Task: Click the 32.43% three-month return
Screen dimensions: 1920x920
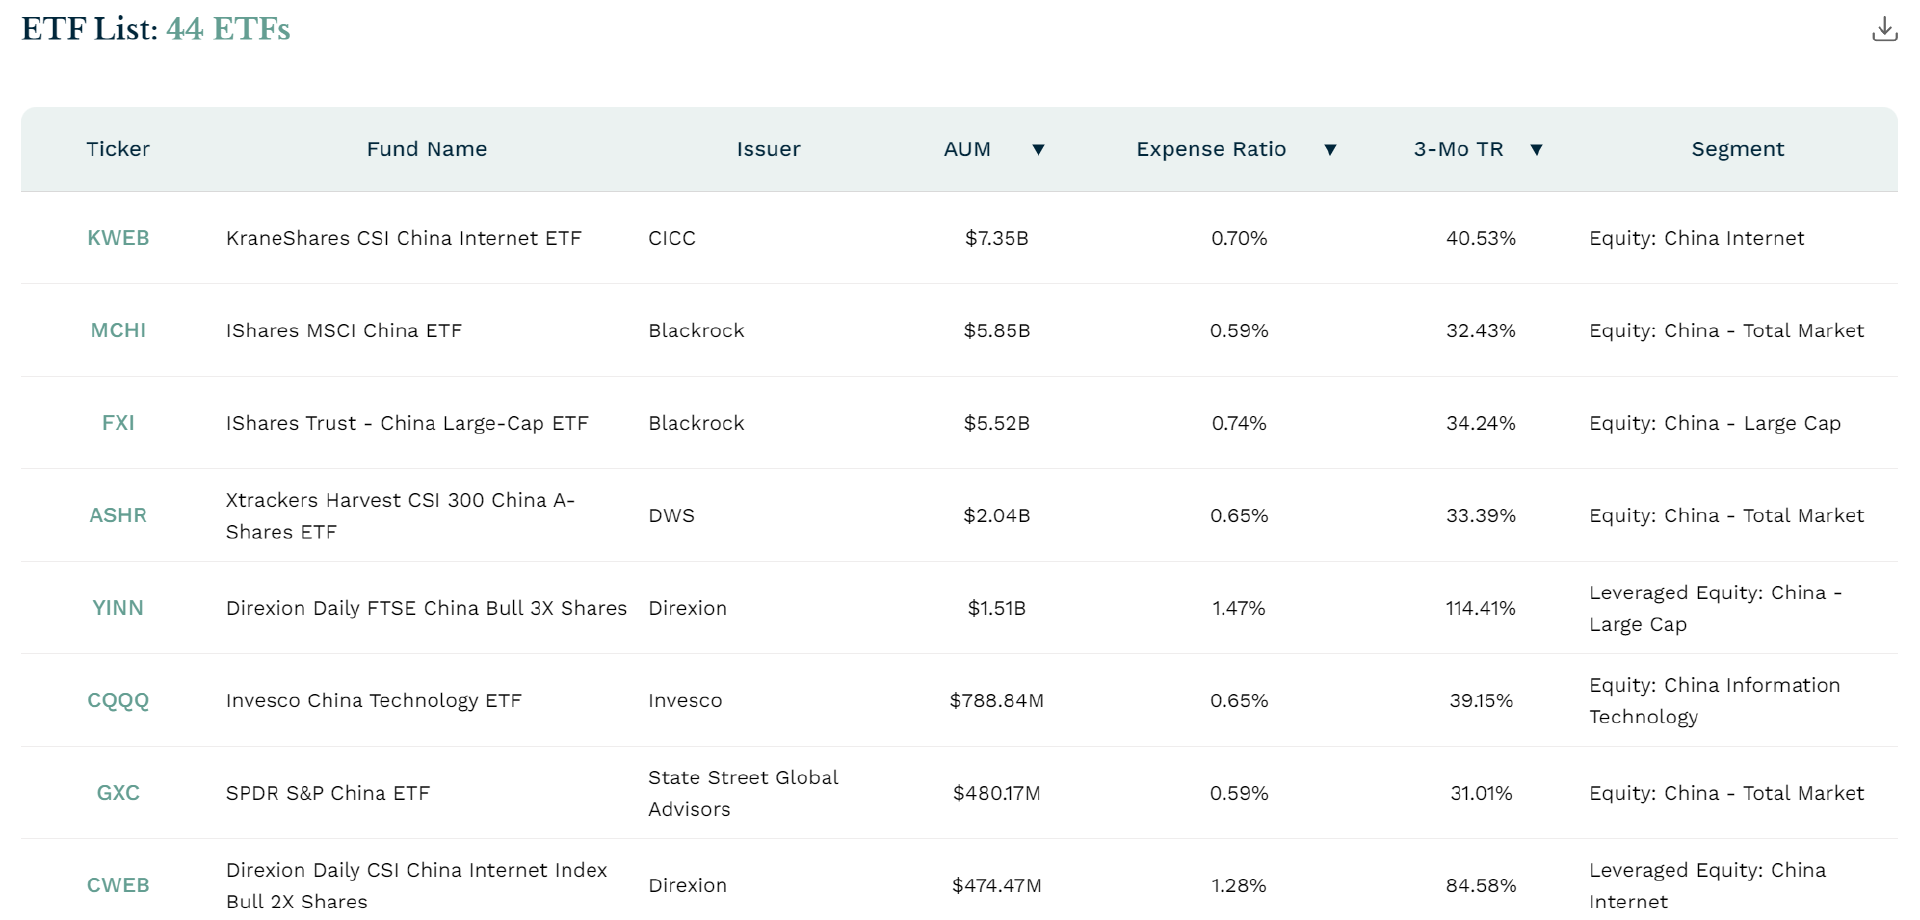Action: 1481,330
